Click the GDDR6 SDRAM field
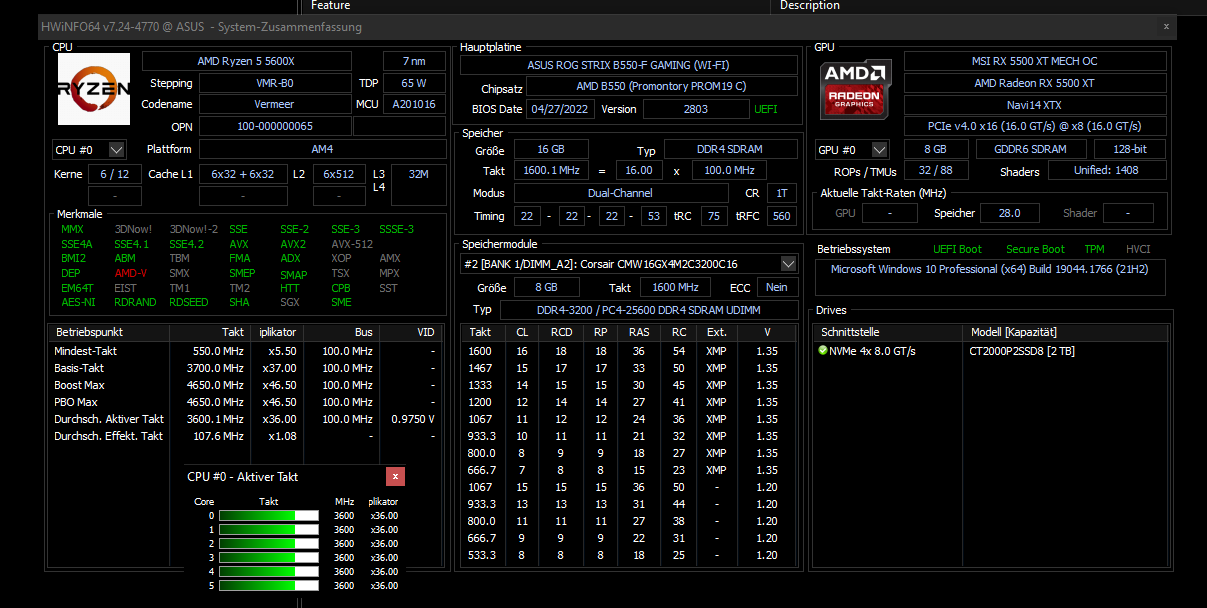The height and width of the screenshot is (608, 1207). (x=1030, y=149)
